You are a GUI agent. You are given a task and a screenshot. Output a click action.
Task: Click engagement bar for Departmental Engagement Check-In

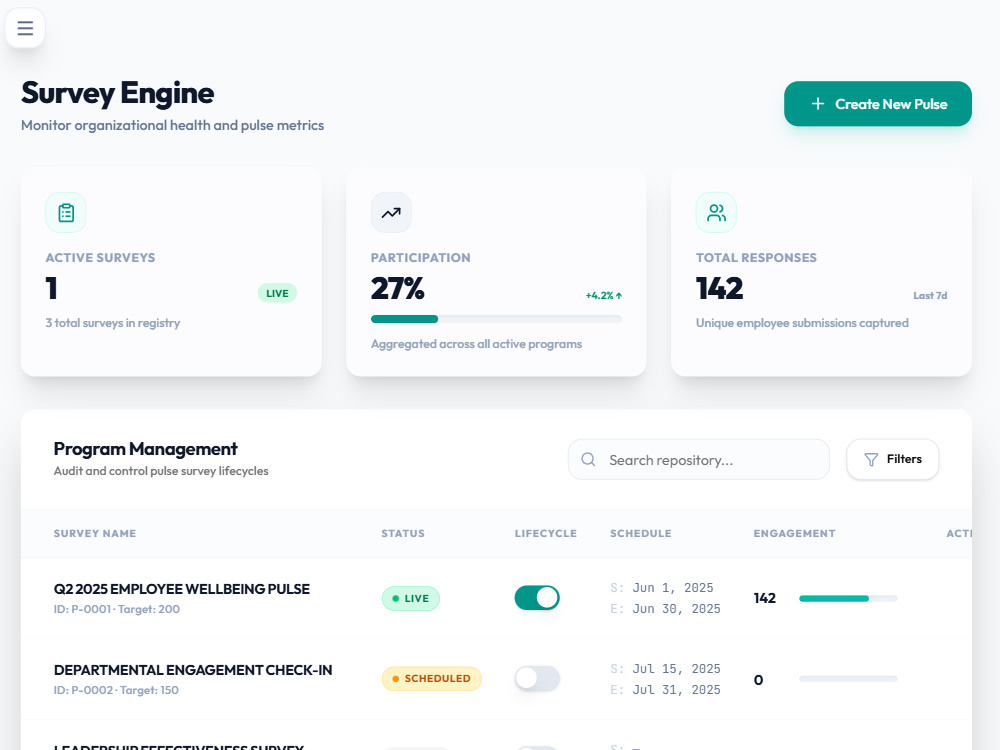point(848,679)
